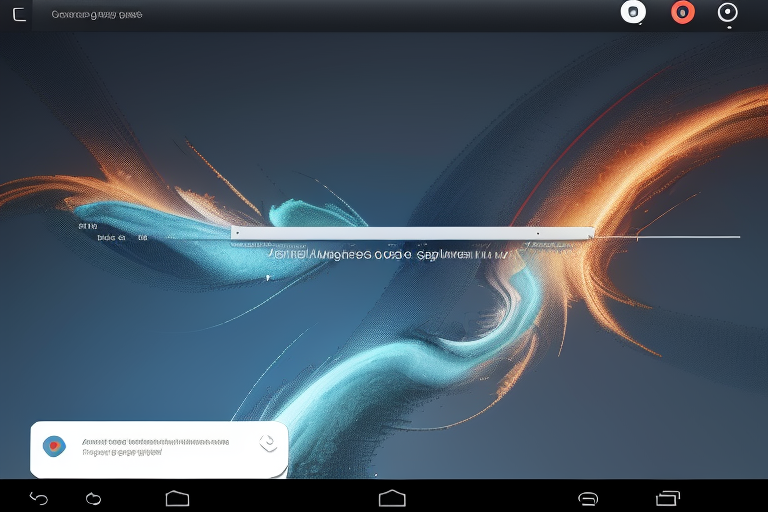Image resolution: width=768 pixels, height=512 pixels.
Task: Tap the small labels left of white bar
Action: pos(122,238)
